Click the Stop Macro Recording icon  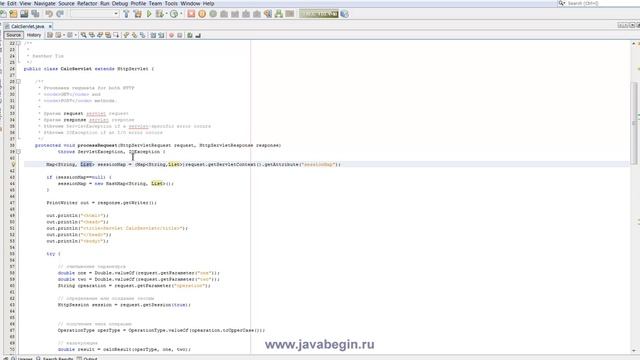[180, 35]
